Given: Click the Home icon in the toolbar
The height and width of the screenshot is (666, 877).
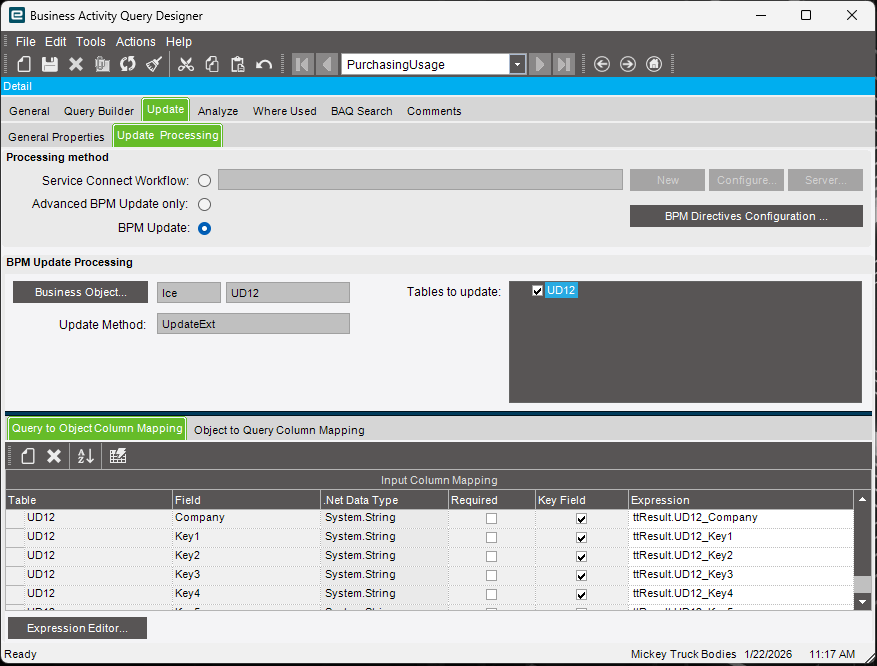Looking at the screenshot, I should 654,64.
